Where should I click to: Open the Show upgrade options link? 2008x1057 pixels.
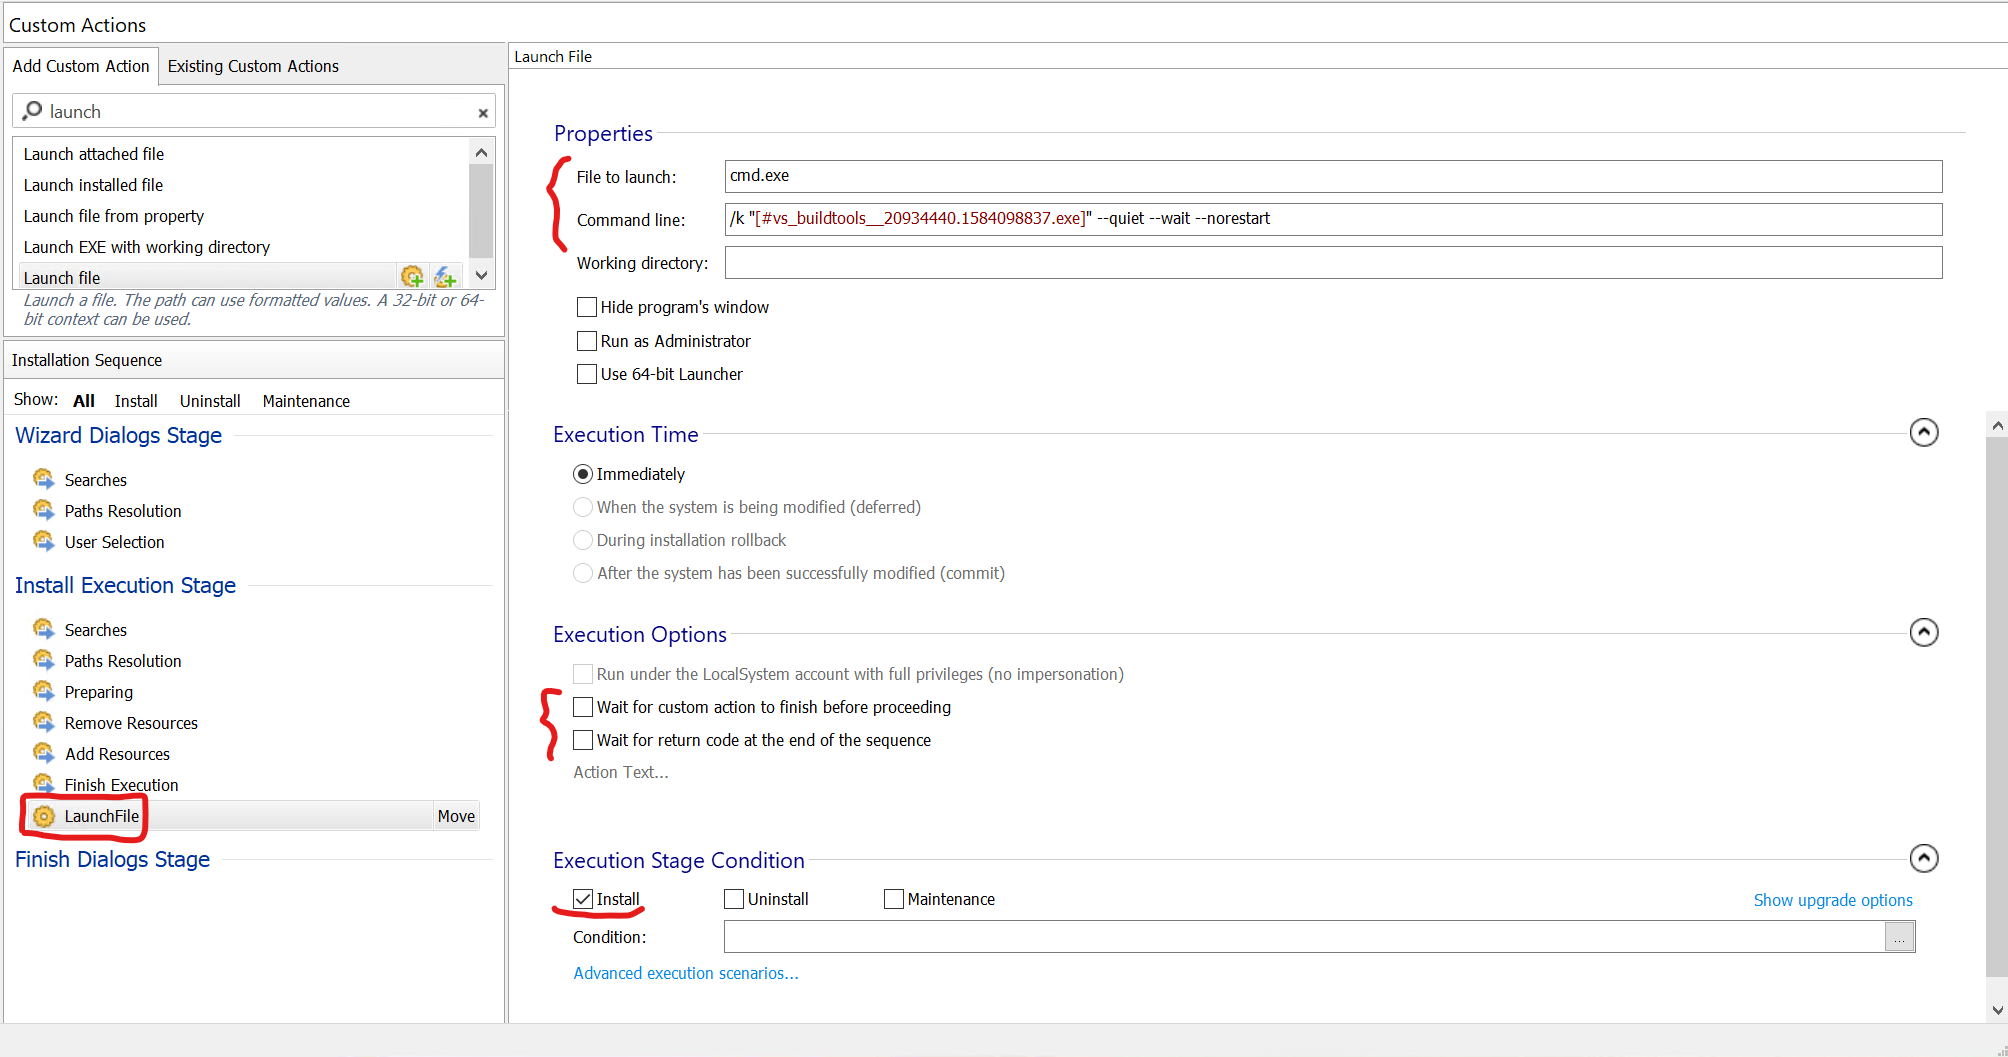point(1833,900)
